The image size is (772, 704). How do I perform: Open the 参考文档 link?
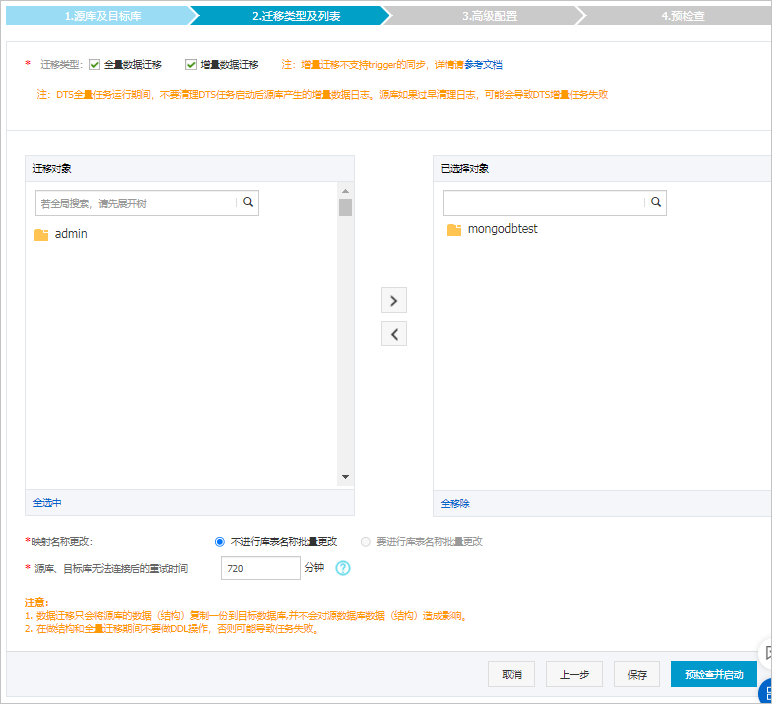click(x=483, y=64)
